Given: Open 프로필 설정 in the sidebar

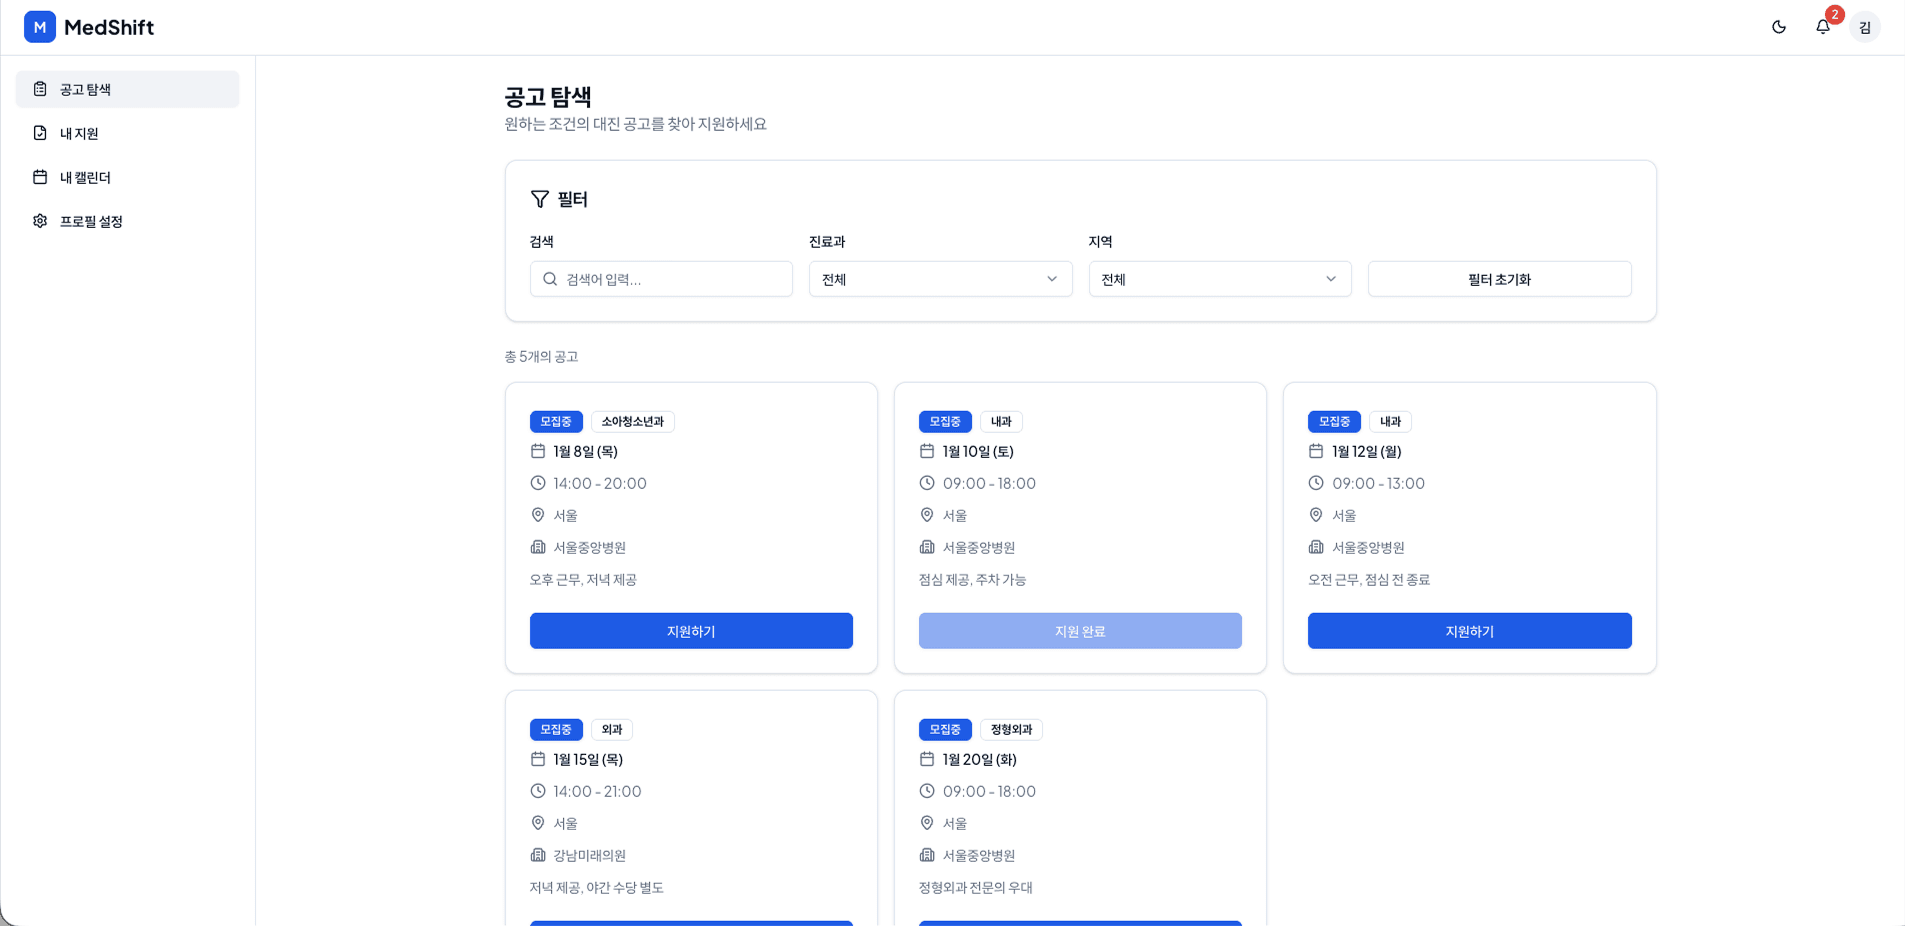Looking at the screenshot, I should pyautogui.click(x=91, y=221).
